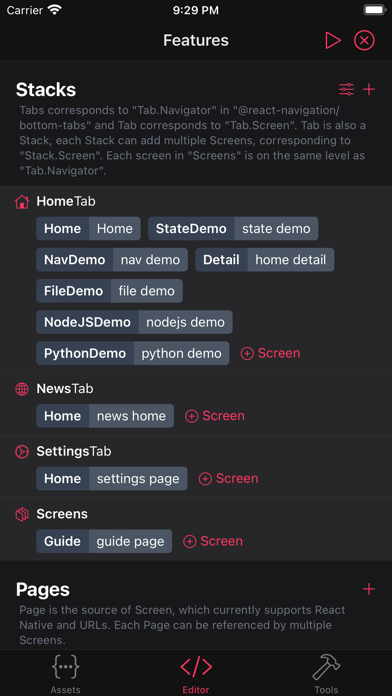Screen dimensions: 392x696
Task: Open the PythonDemo screen chip
Action: coord(133,353)
